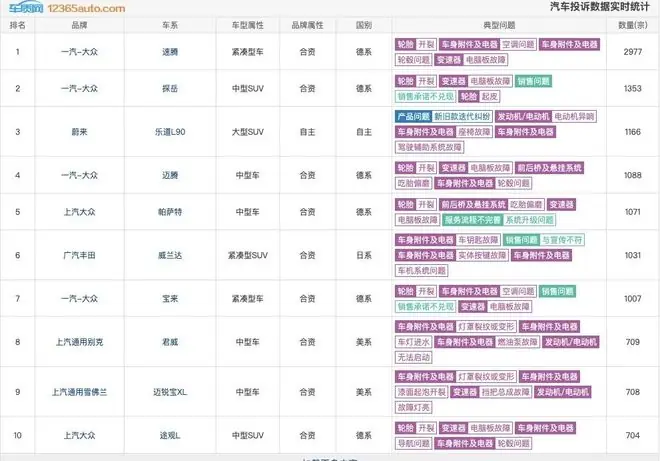Select the 与宣传不符 issue tag
660x461 pixels.
click(x=562, y=240)
